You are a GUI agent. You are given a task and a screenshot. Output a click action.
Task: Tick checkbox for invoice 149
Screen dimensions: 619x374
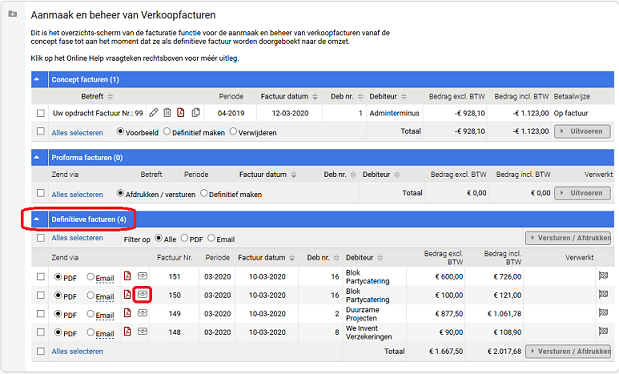coord(41,314)
